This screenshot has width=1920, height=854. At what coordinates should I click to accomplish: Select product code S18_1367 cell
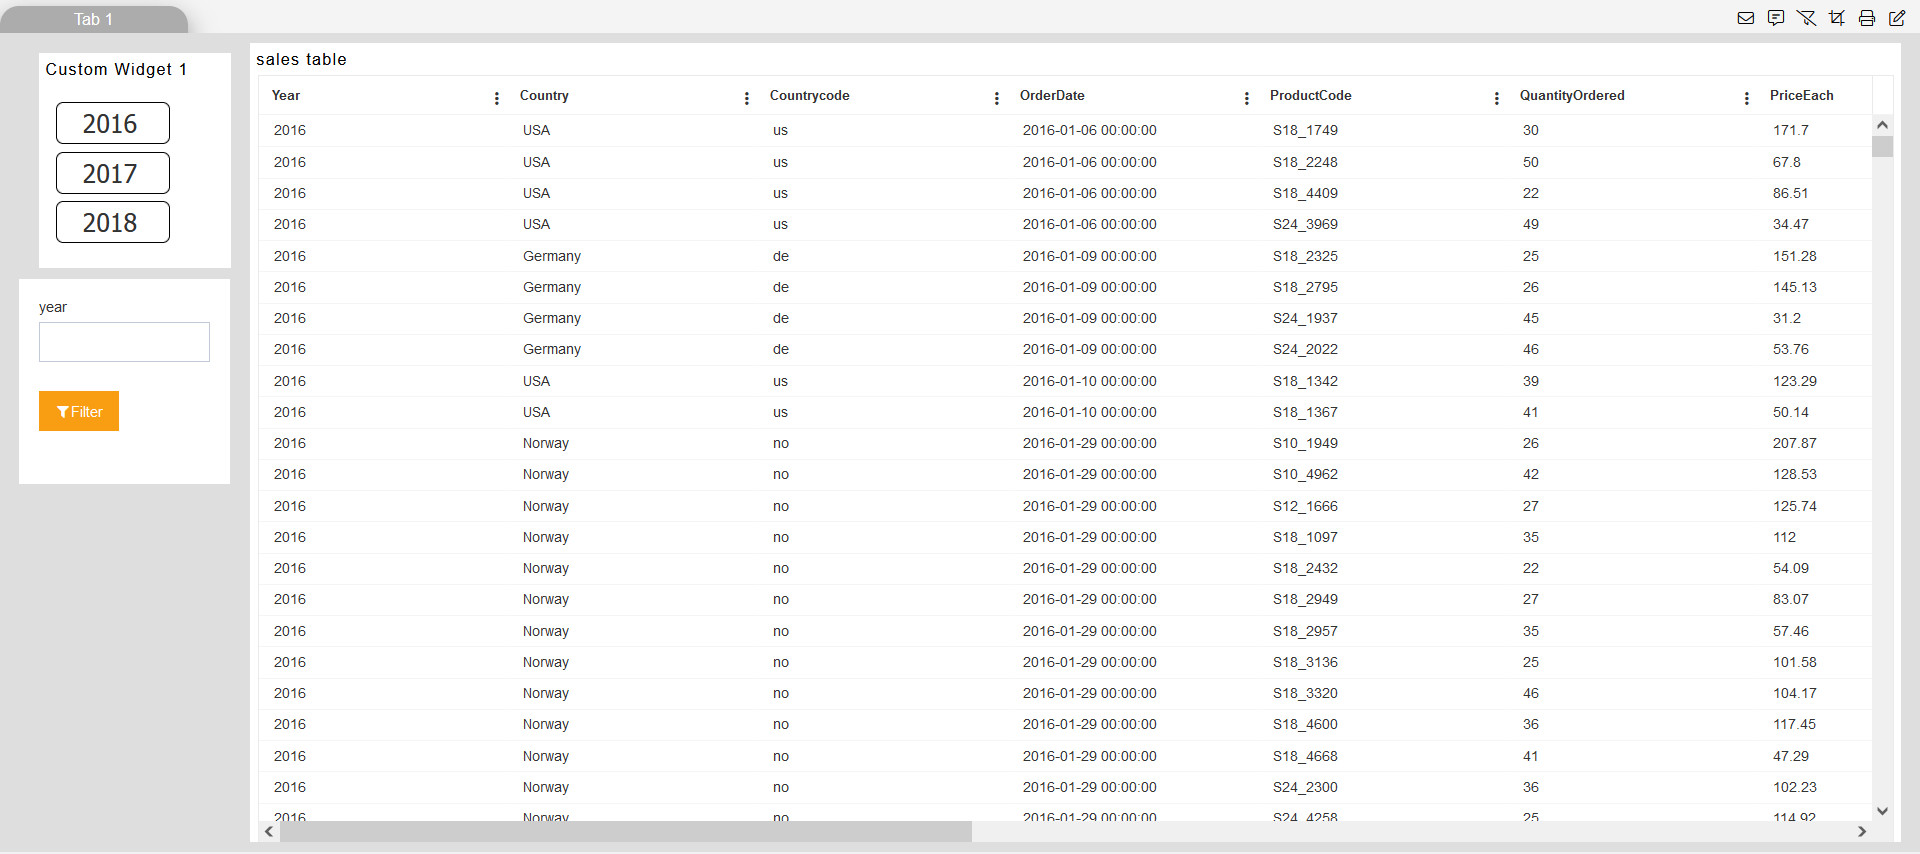[x=1305, y=412]
